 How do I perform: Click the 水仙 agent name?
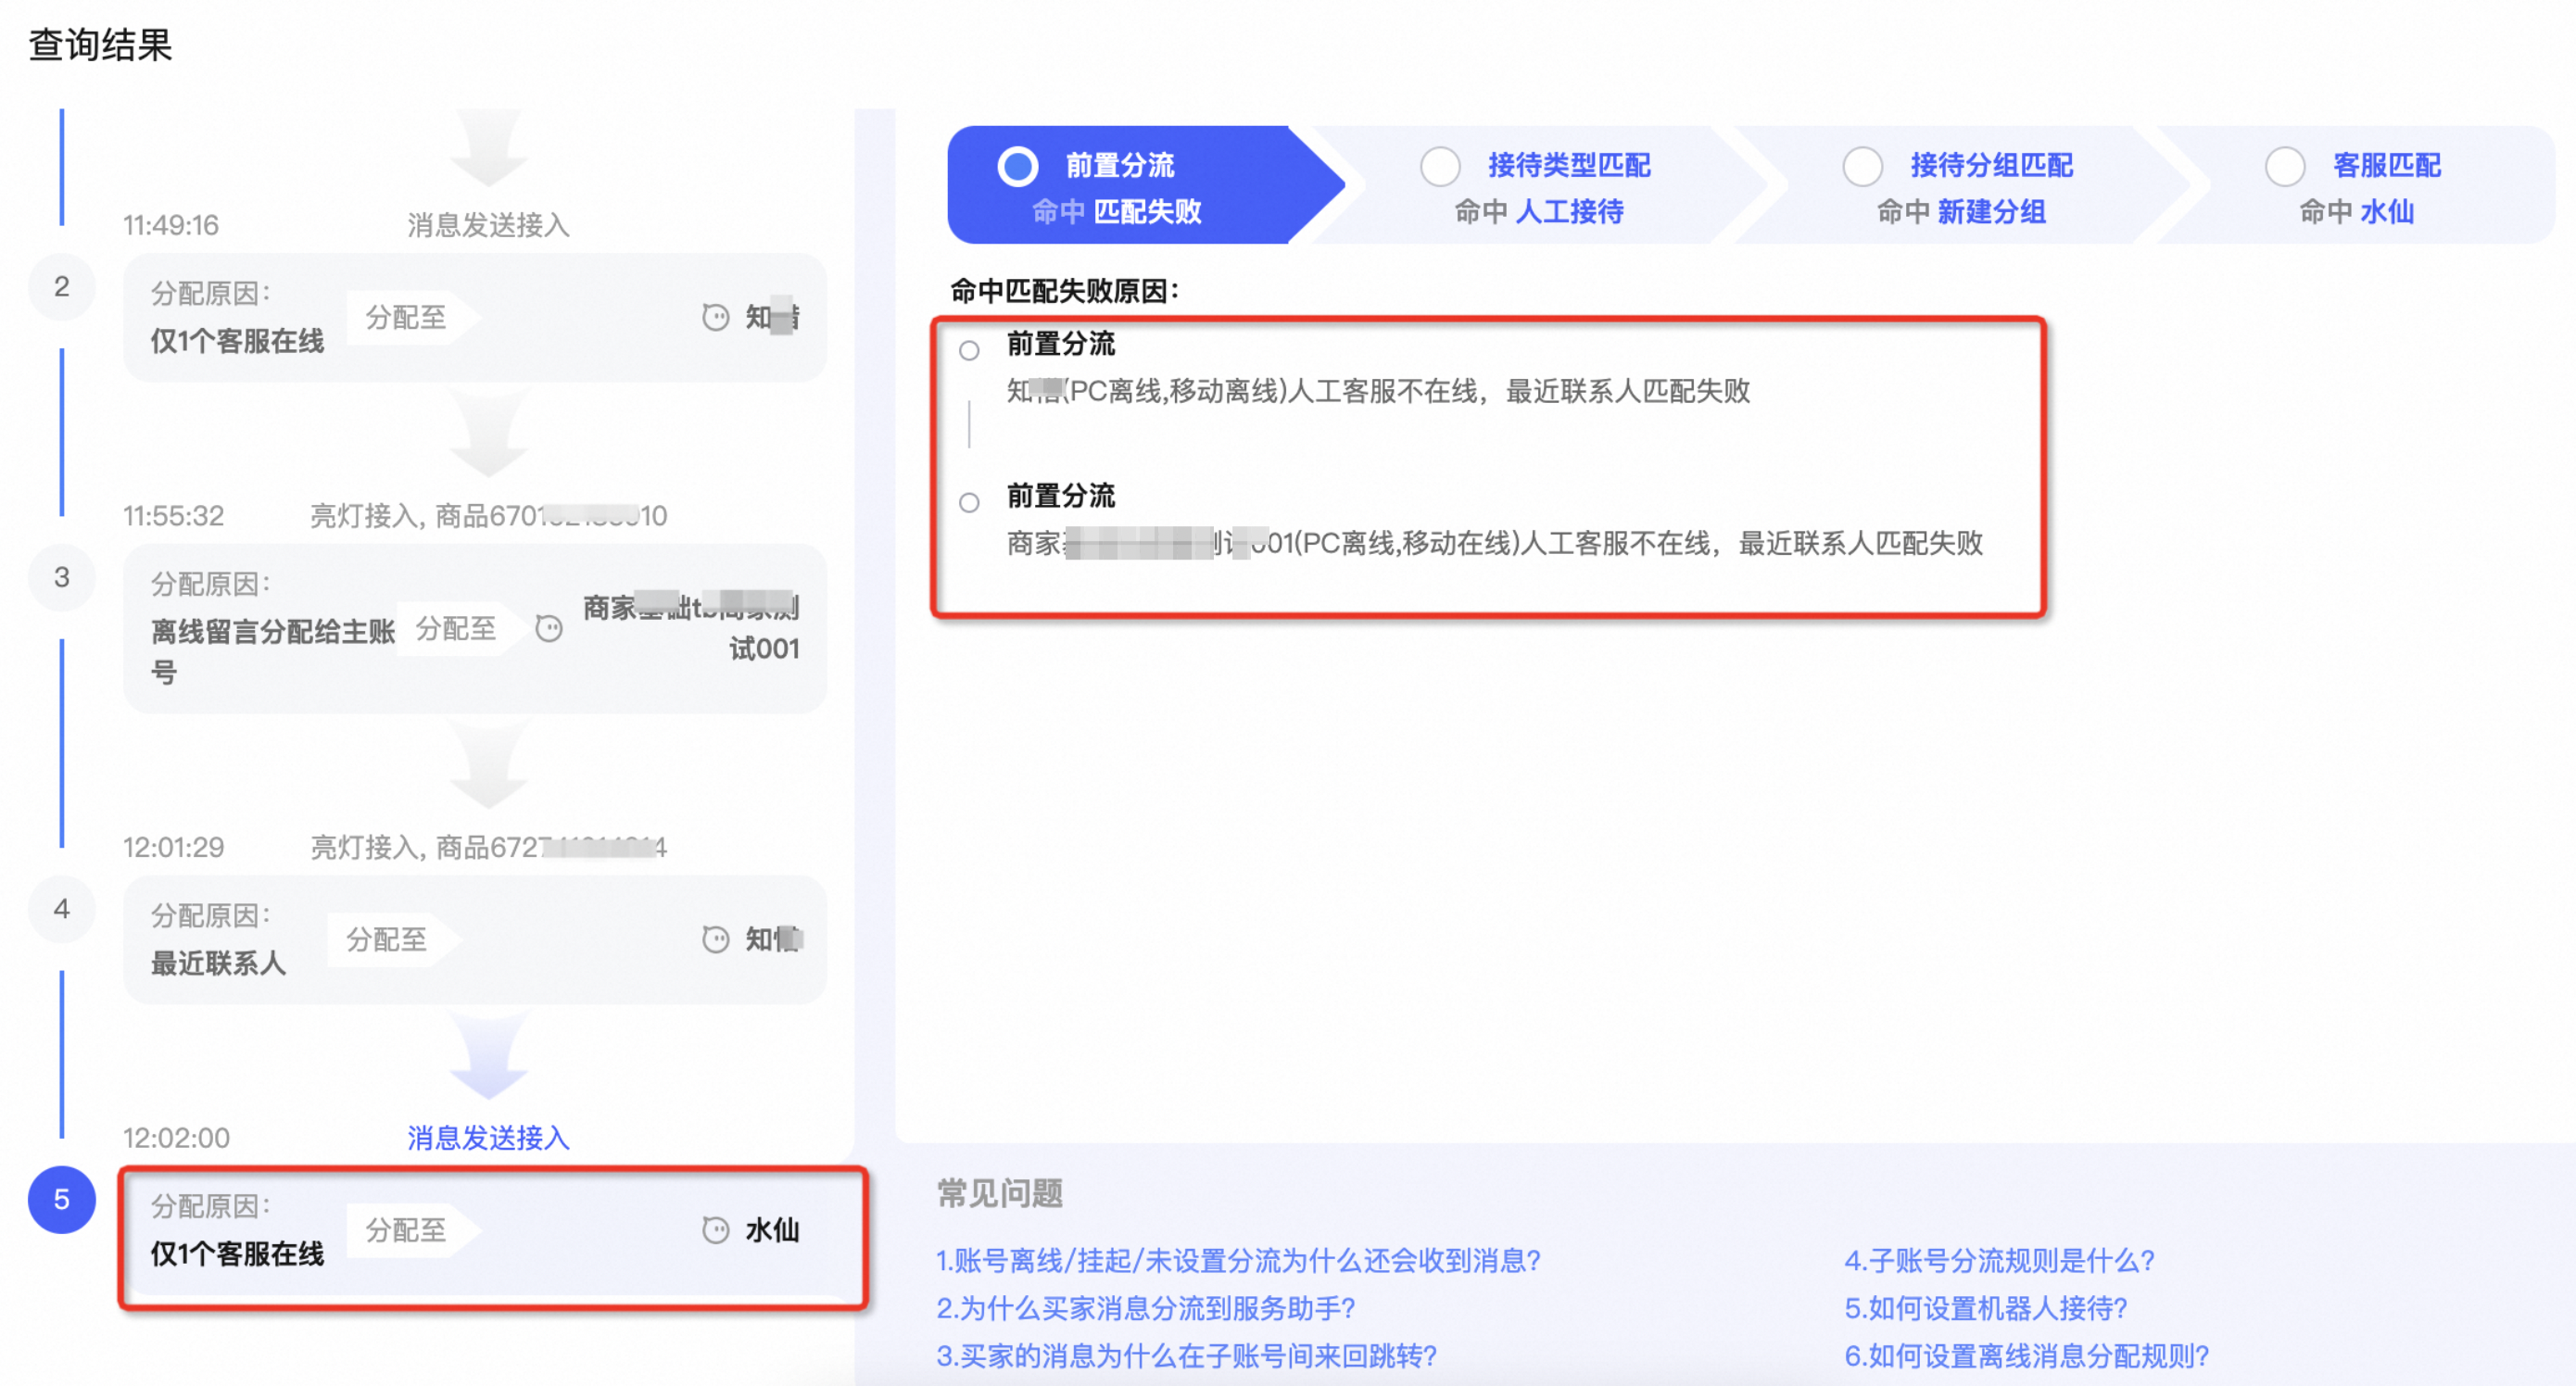[772, 1230]
